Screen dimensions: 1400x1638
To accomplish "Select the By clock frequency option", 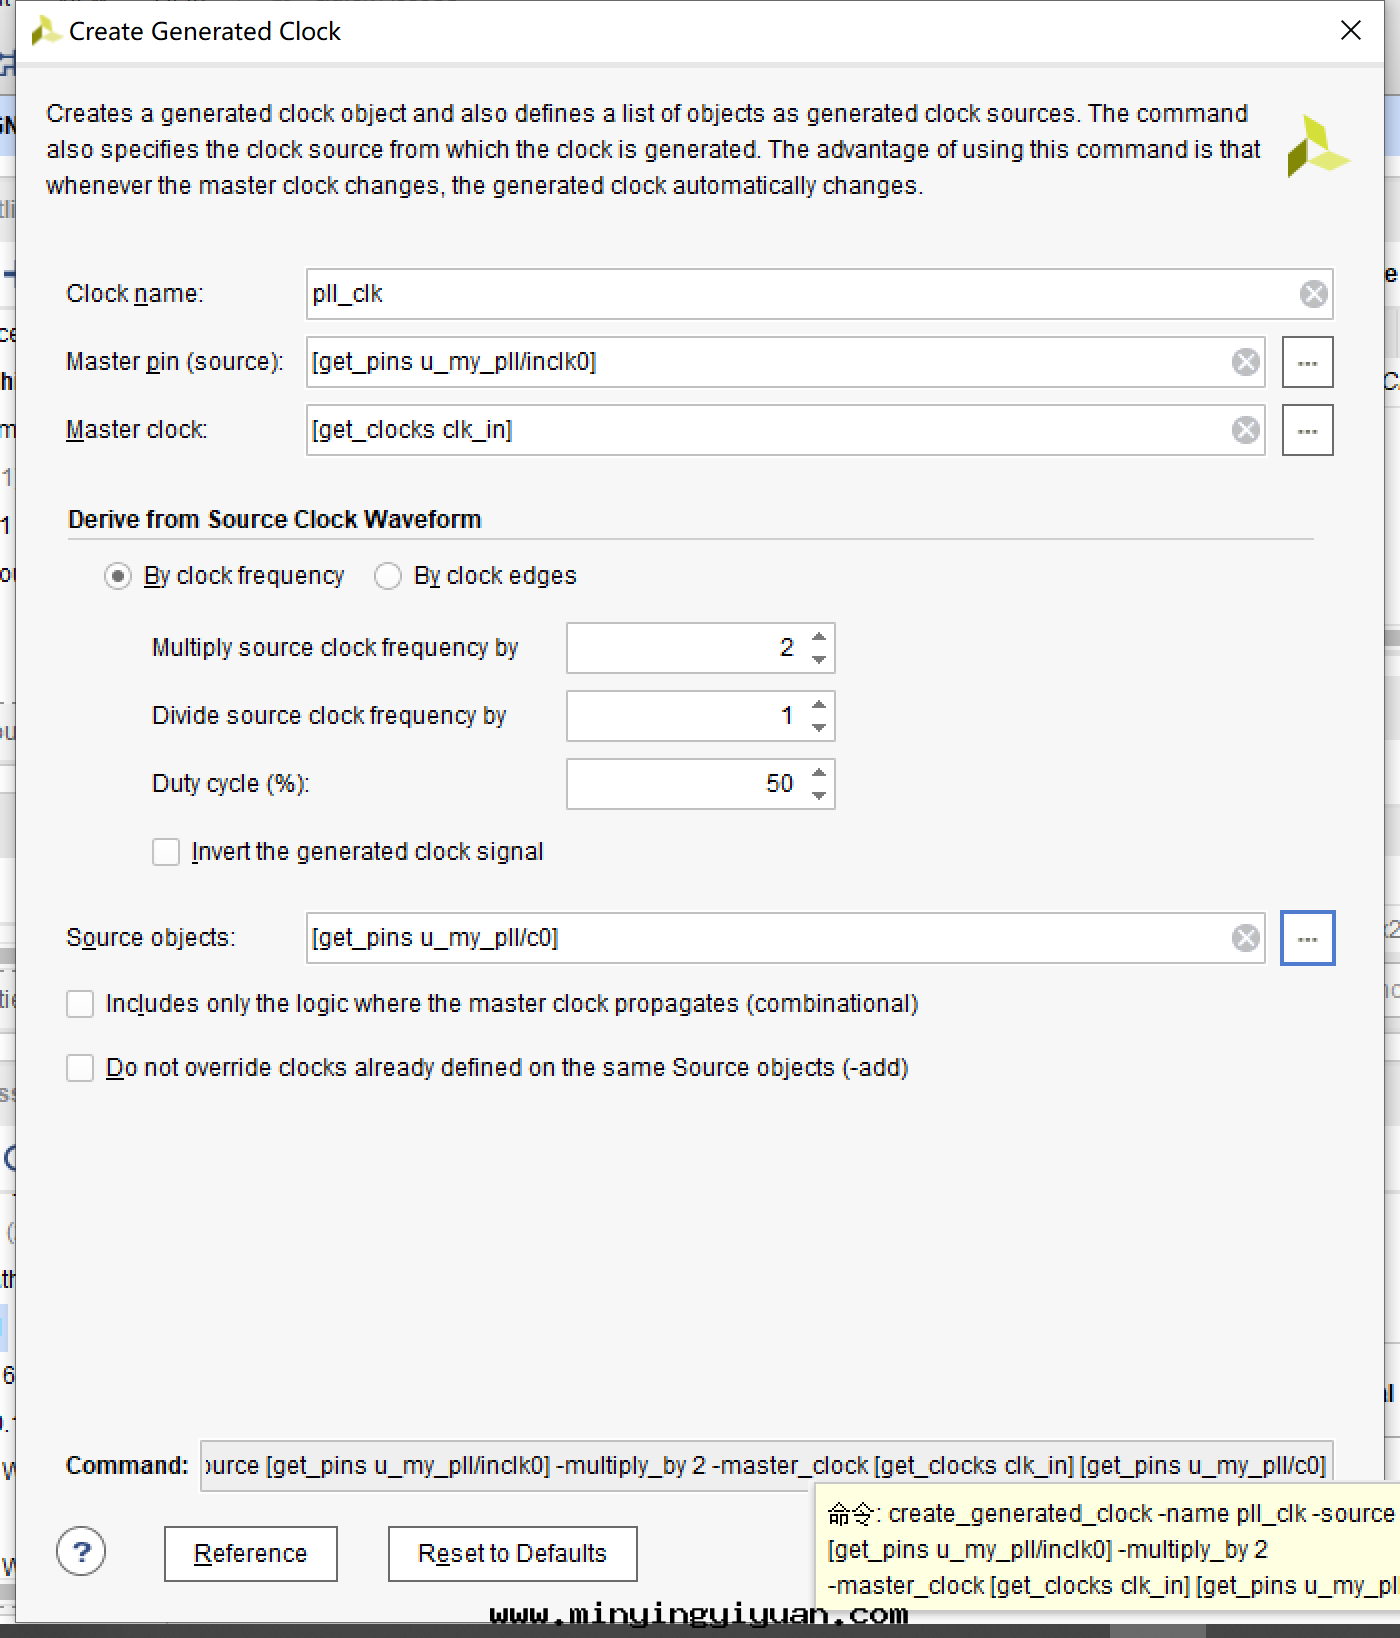I will pos(118,576).
